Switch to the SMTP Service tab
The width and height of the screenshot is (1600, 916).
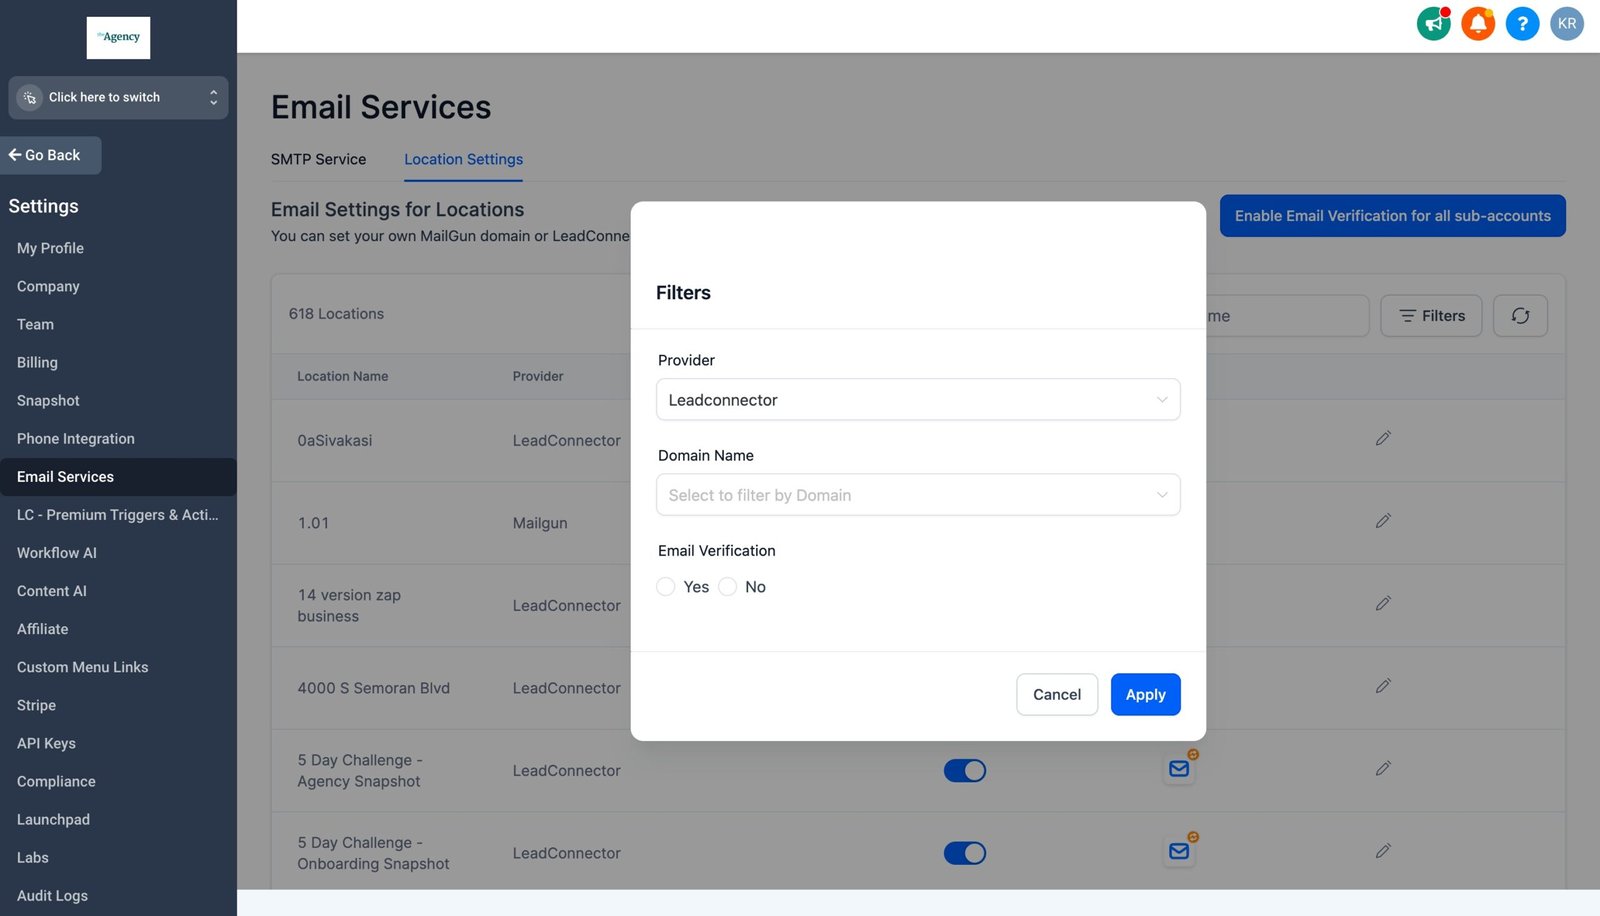(318, 159)
